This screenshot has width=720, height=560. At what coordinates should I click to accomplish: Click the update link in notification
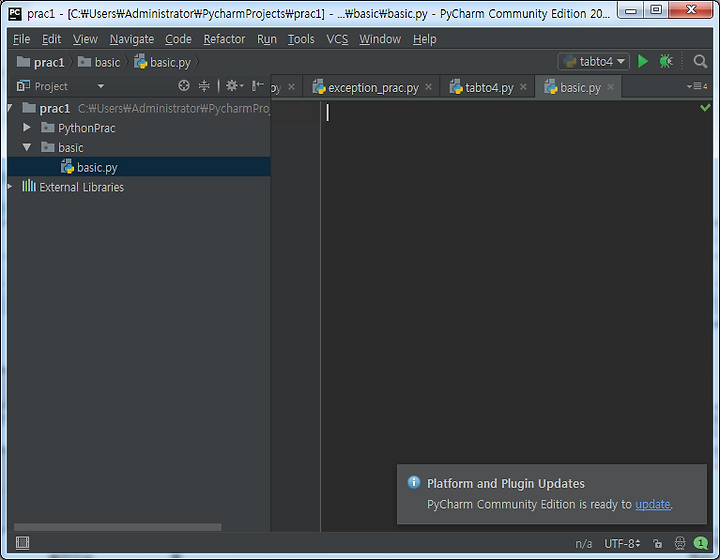(652, 504)
